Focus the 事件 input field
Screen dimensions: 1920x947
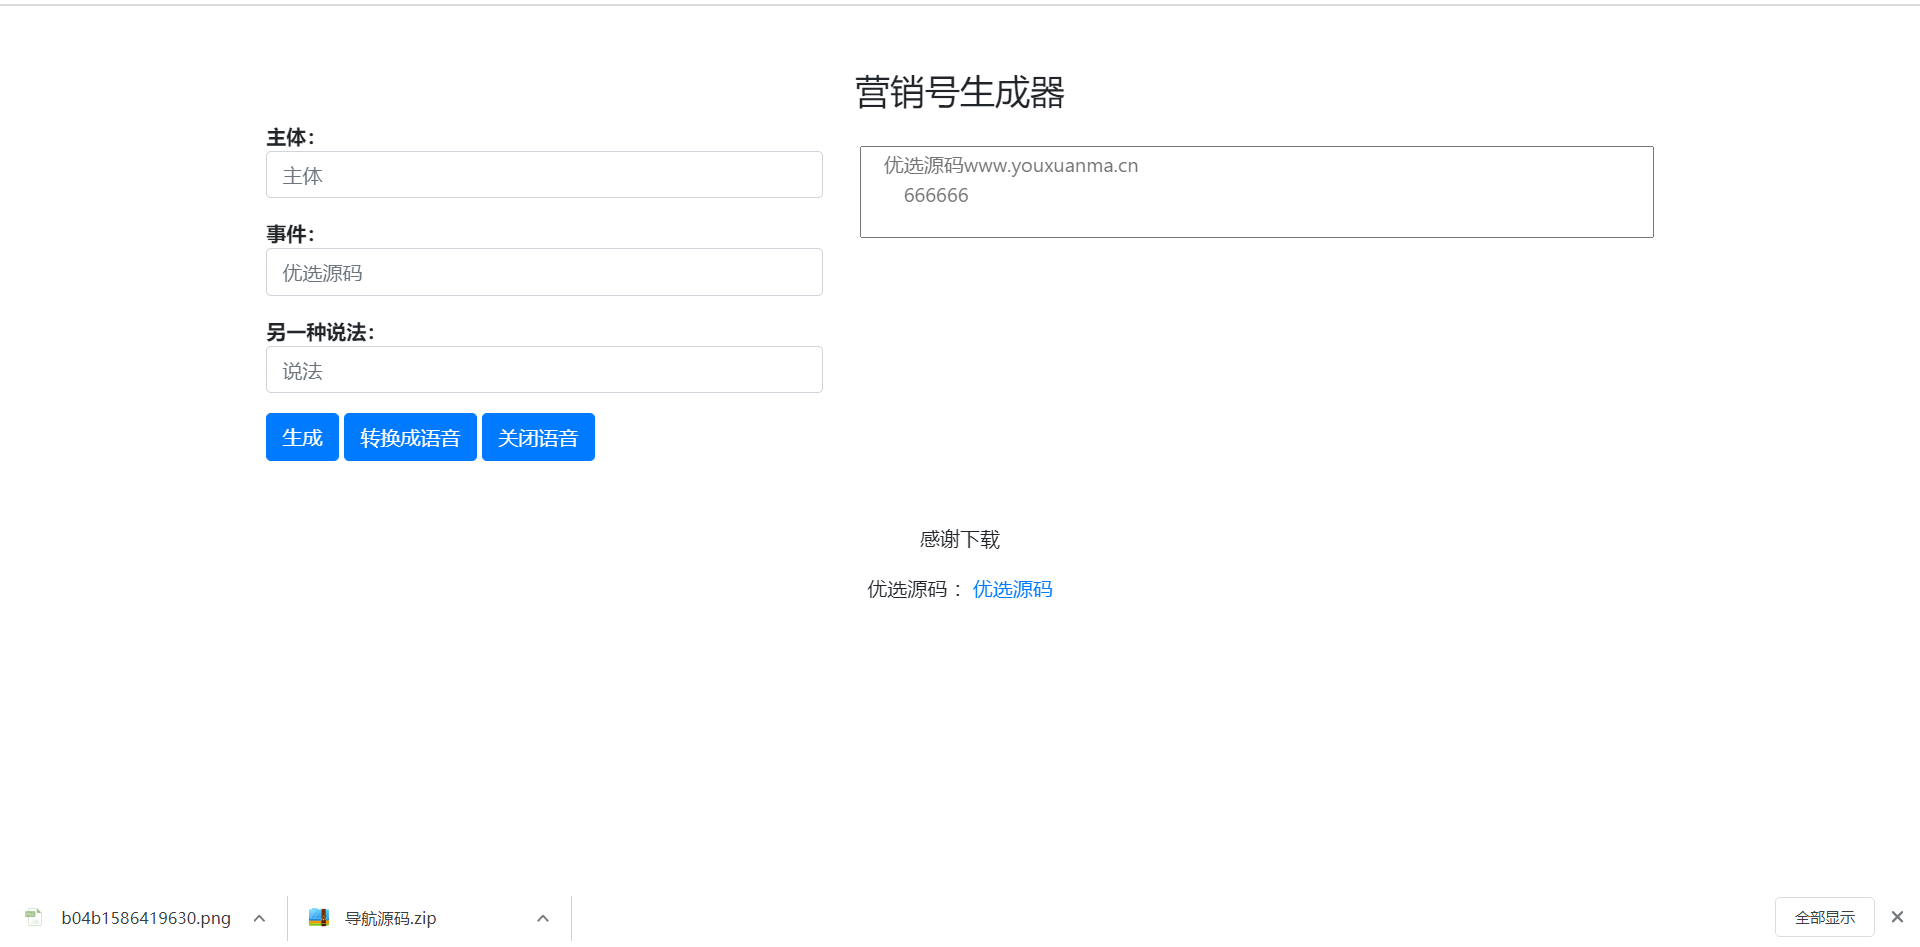click(544, 272)
